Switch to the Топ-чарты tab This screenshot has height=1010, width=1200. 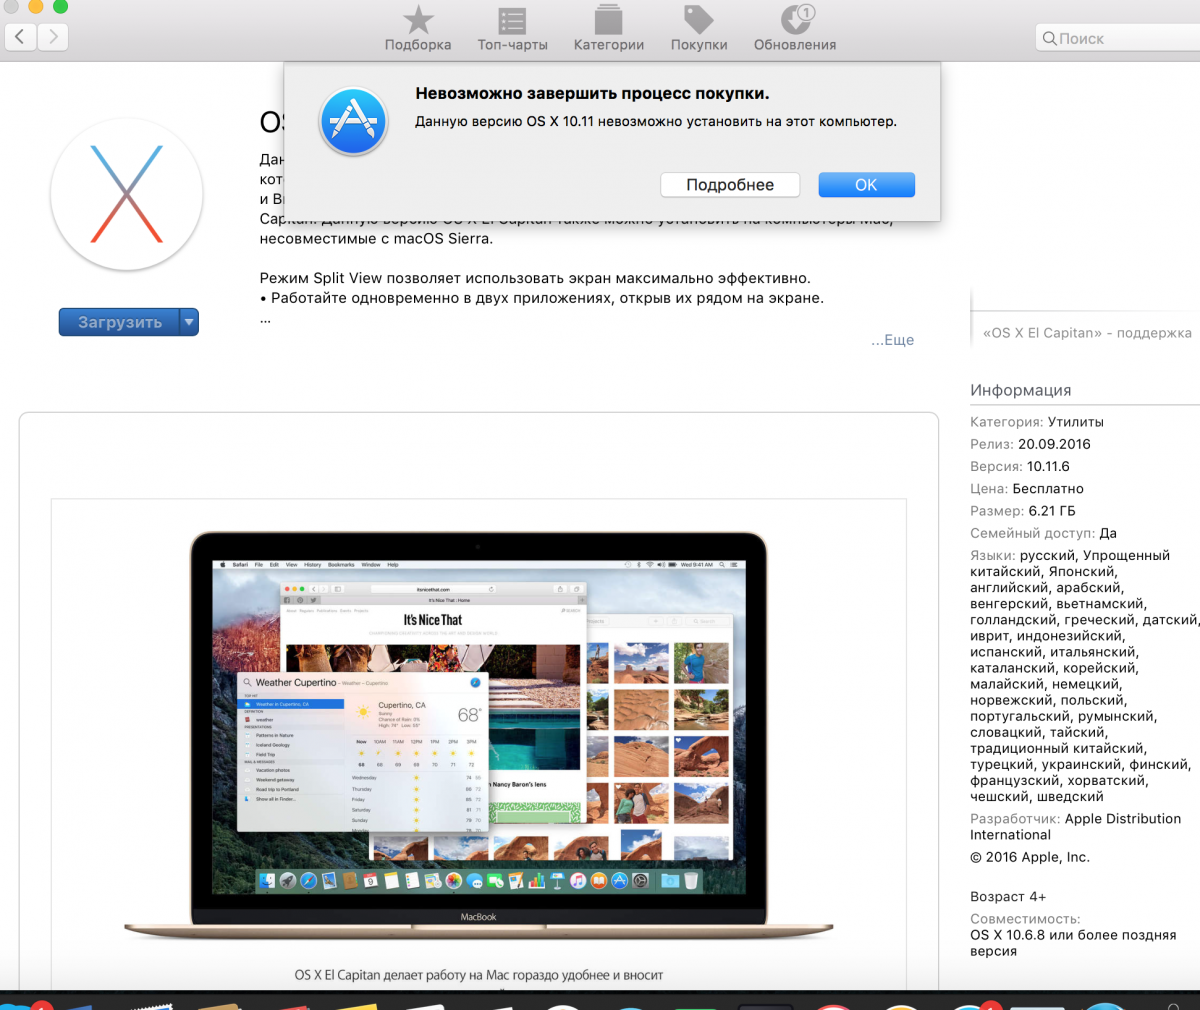pos(512,28)
